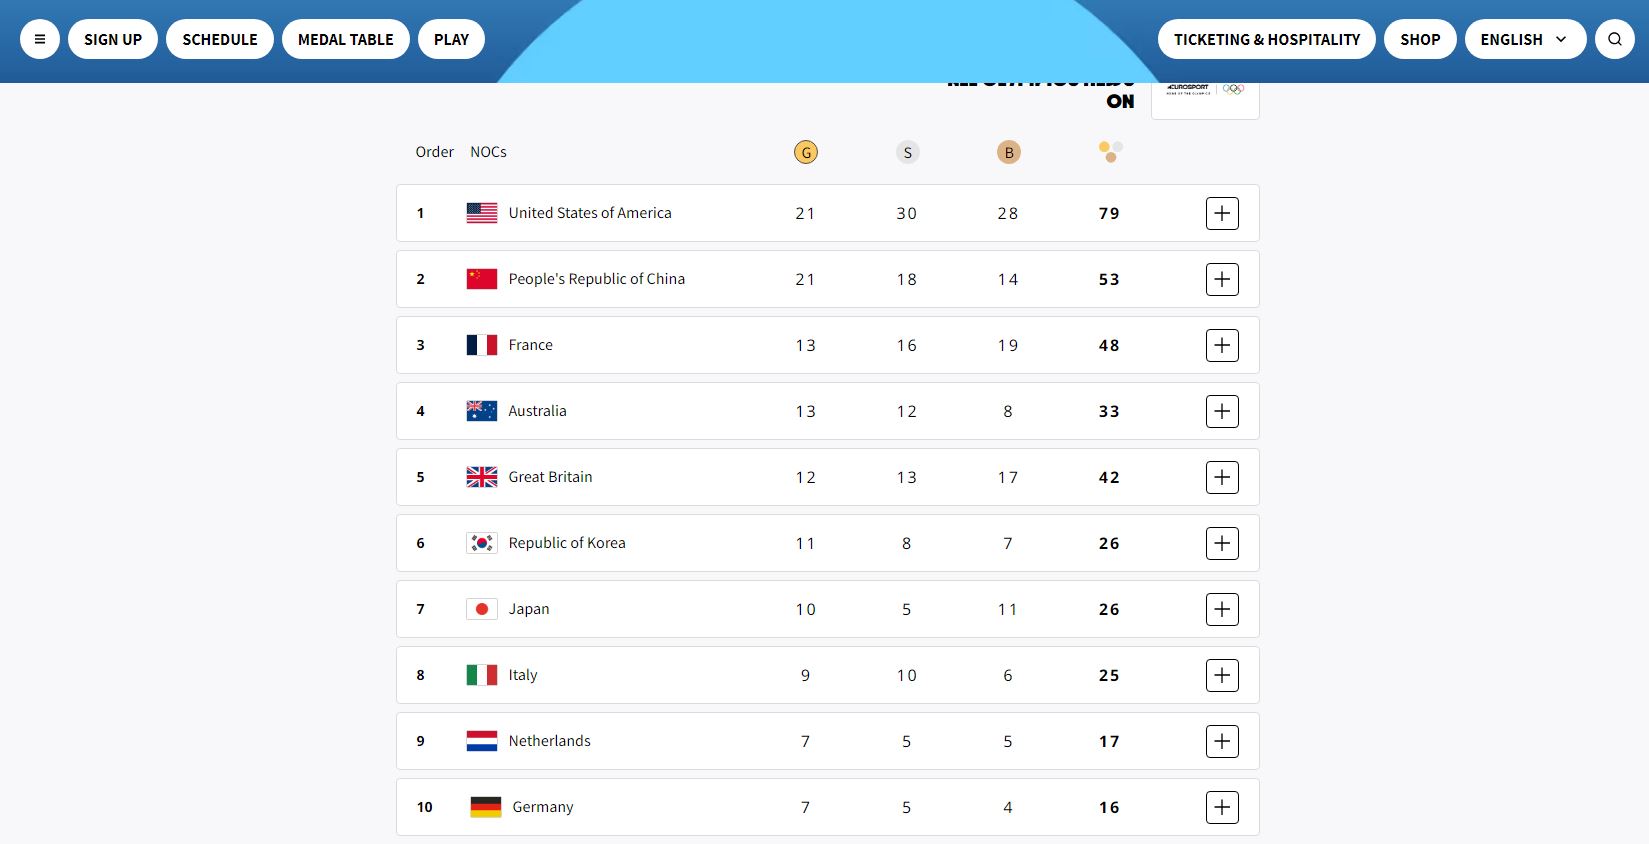1649x844 pixels.
Task: Open Ticketing & Hospitality
Action: click(x=1267, y=39)
